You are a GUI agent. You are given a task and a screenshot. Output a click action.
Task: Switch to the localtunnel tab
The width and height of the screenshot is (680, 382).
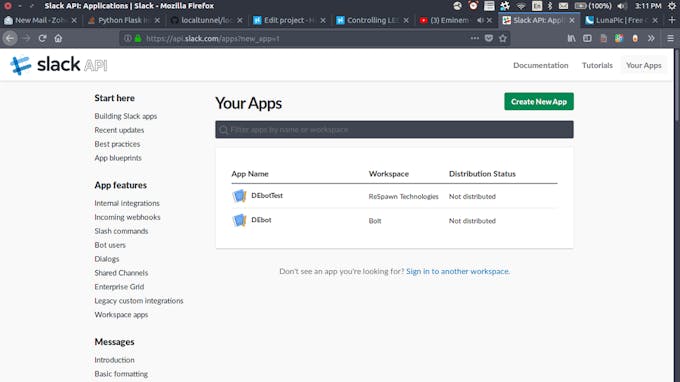207,20
